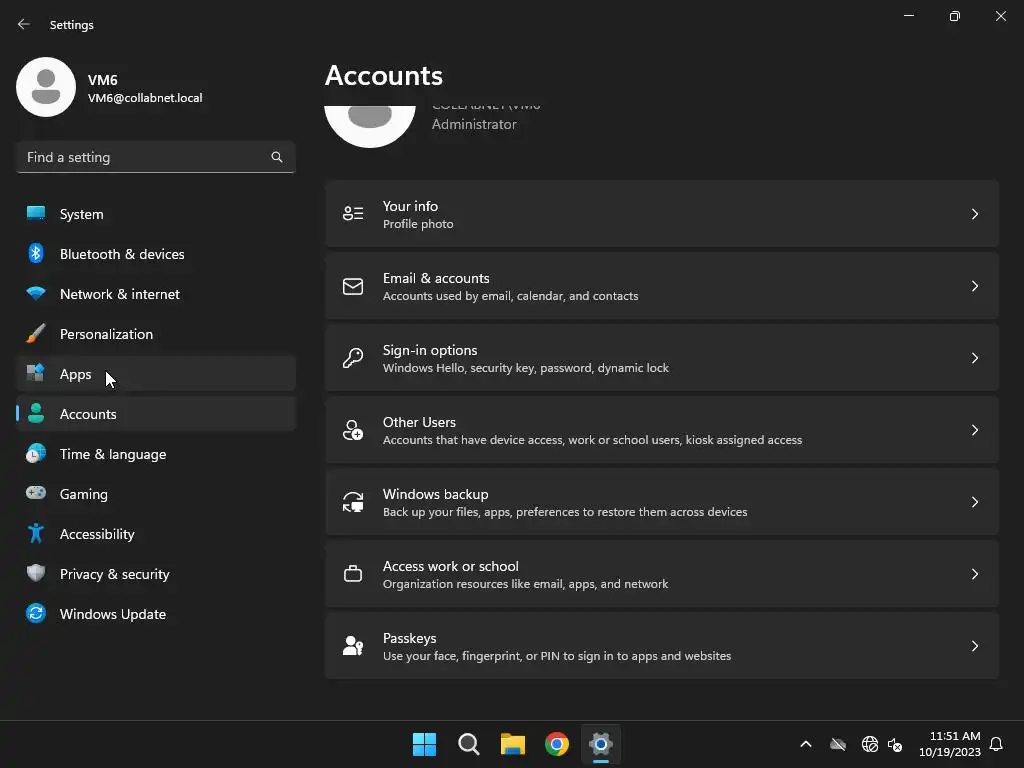Screen dimensions: 1024x768
Task: Open notification bell in taskbar
Action: 997,744
